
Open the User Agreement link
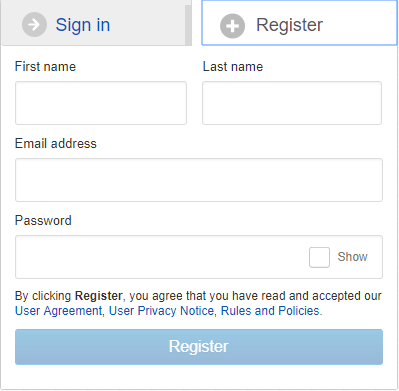pos(59,311)
